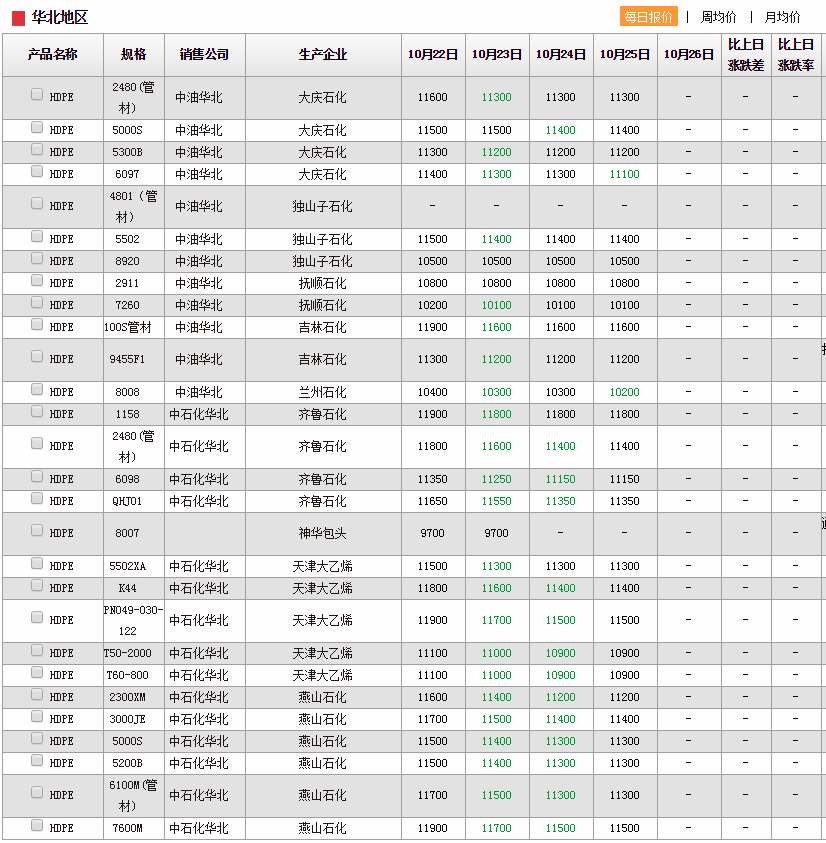The height and width of the screenshot is (843, 826).
Task: Check the HDPE 2300XM row checkbox
Action: (37, 695)
